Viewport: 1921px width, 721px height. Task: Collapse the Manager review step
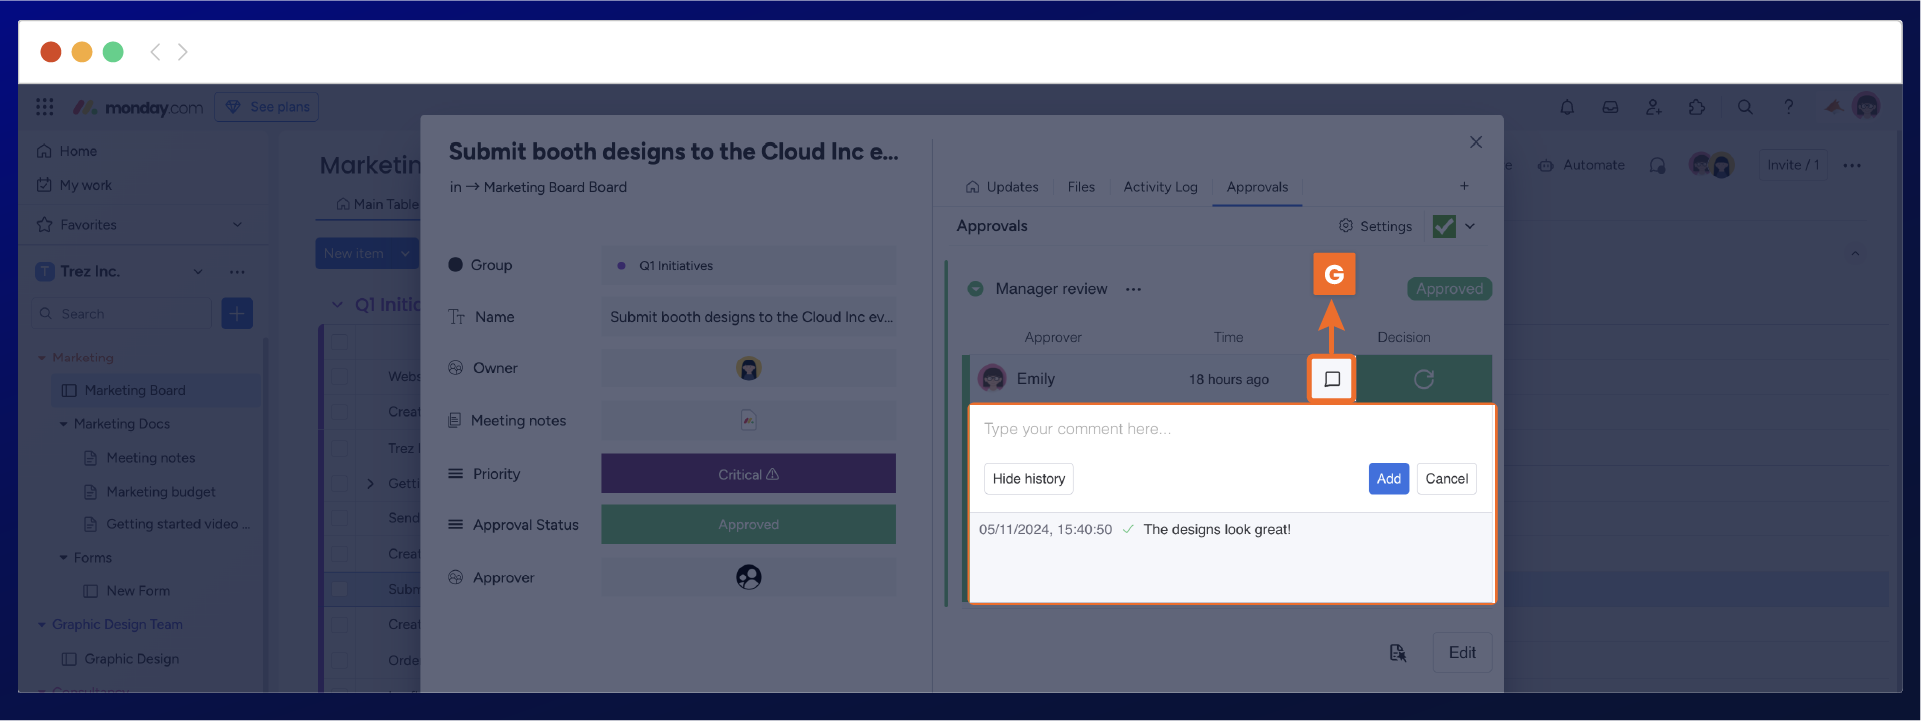(975, 289)
